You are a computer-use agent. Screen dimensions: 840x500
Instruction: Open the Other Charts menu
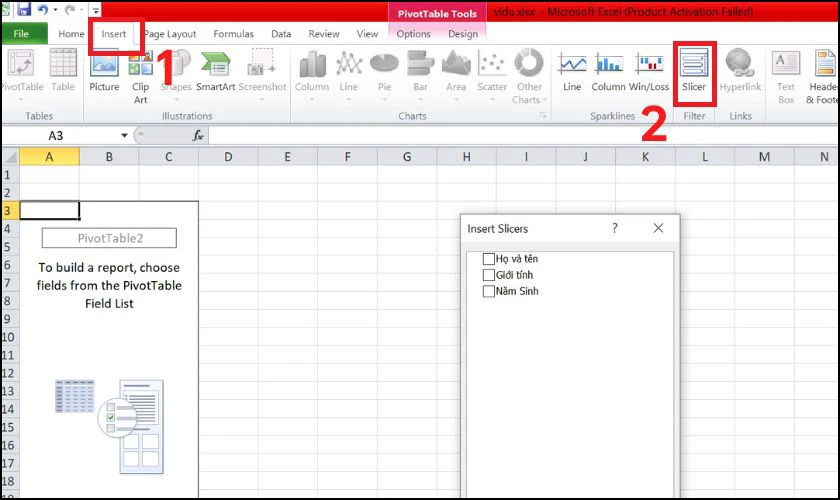[x=529, y=77]
